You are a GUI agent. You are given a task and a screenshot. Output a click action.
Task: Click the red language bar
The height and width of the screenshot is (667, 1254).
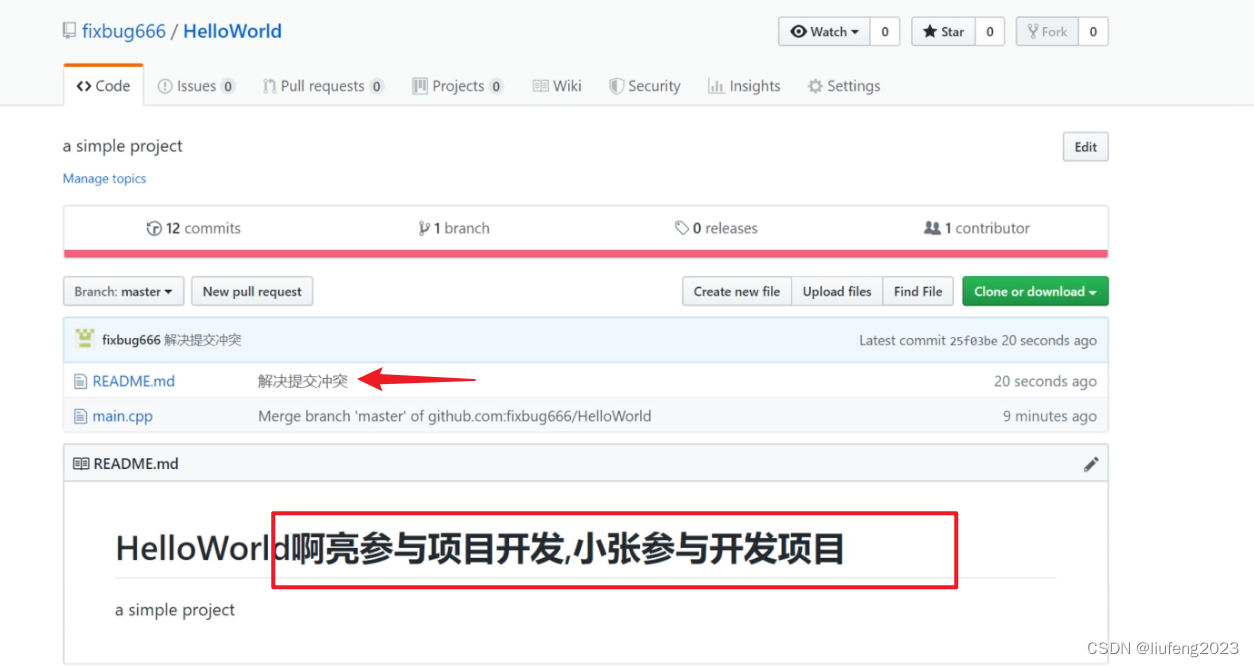[586, 254]
